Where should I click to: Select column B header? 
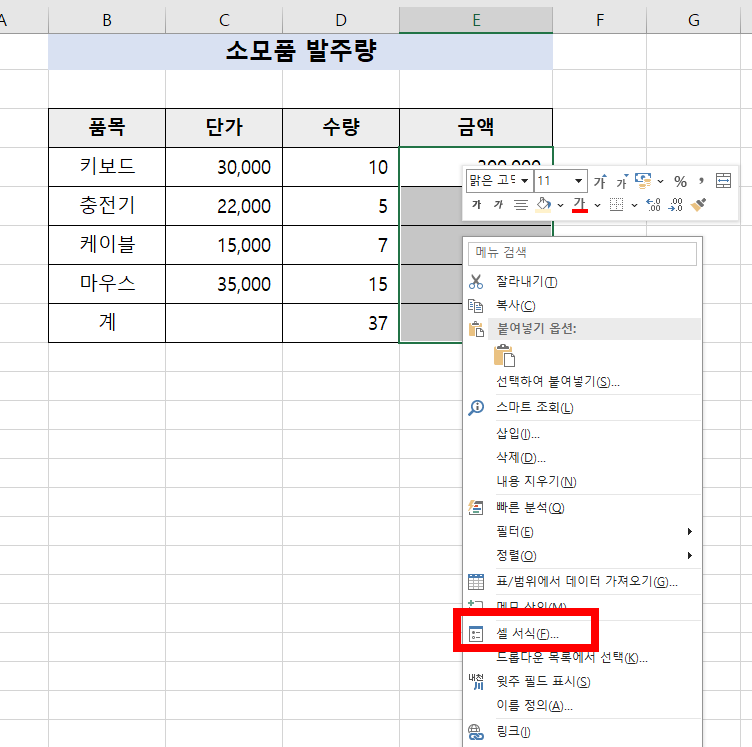click(107, 20)
